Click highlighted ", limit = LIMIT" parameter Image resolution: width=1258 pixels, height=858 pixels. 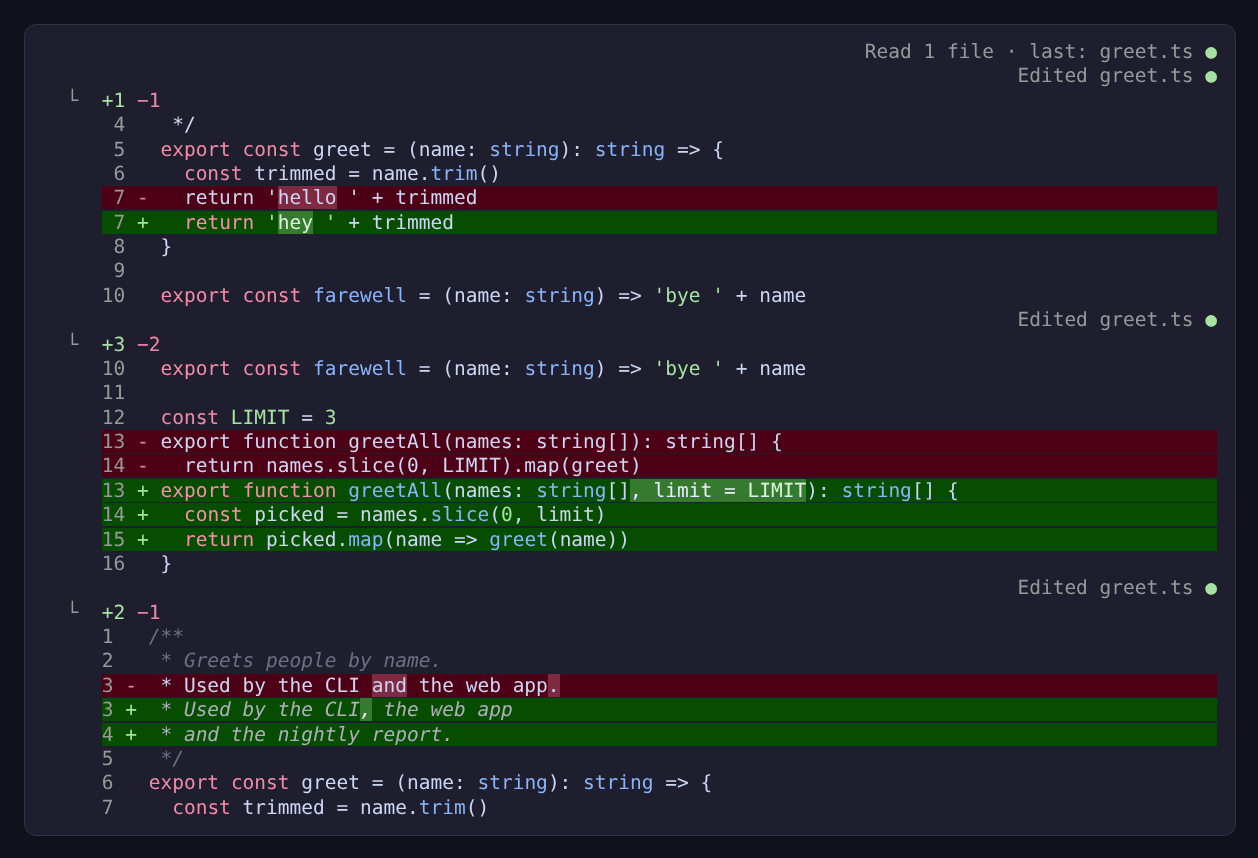click(718, 490)
